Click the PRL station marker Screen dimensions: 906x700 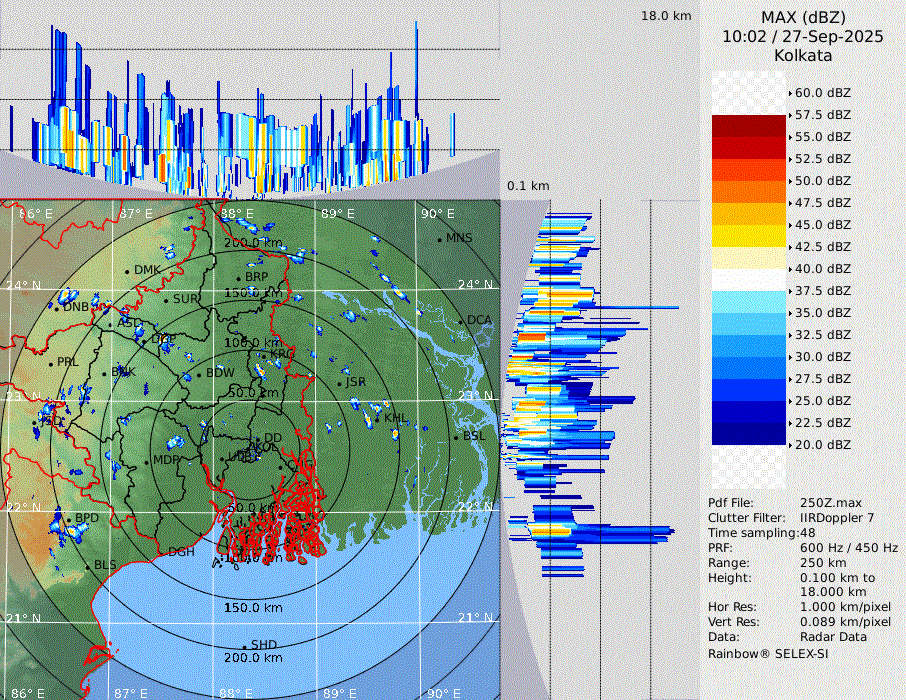(51, 363)
